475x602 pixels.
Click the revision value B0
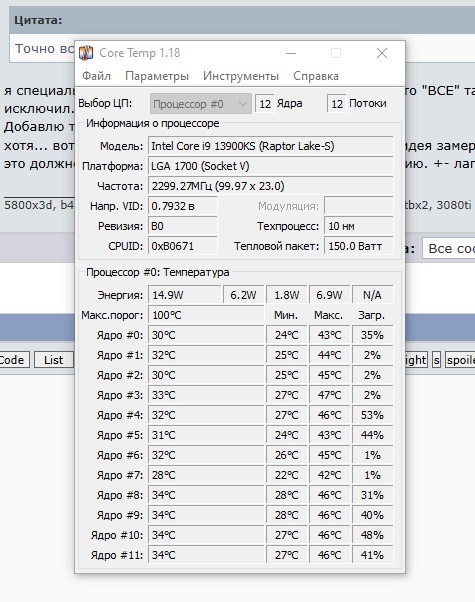point(183,226)
